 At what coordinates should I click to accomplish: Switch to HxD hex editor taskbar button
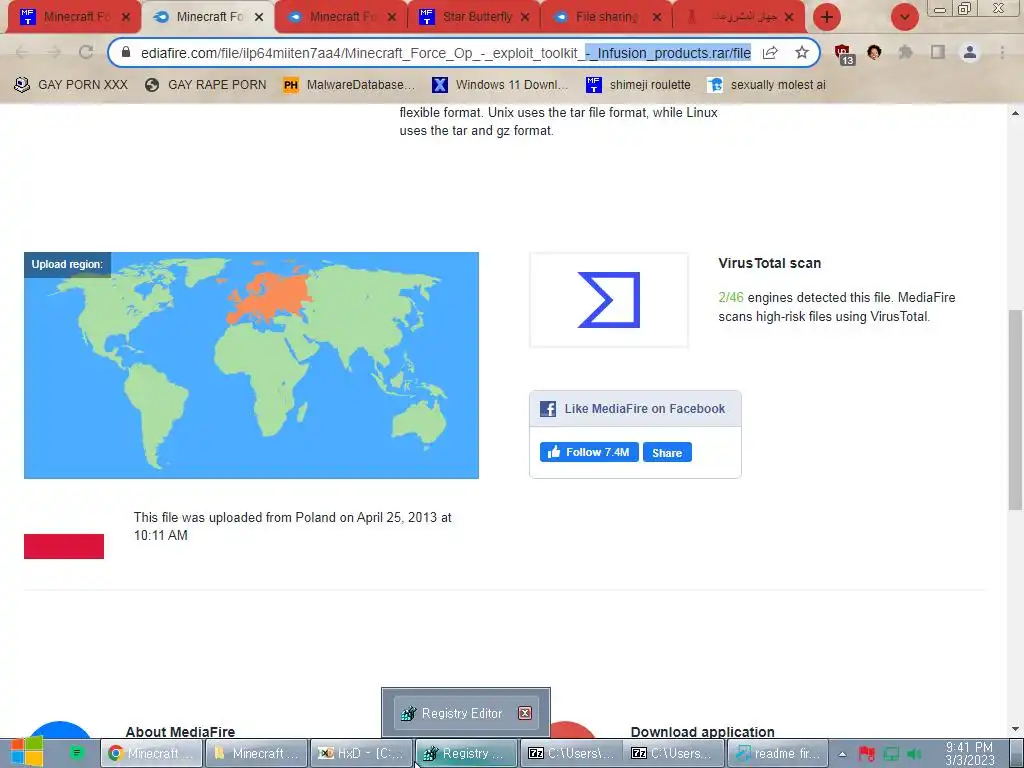361,753
